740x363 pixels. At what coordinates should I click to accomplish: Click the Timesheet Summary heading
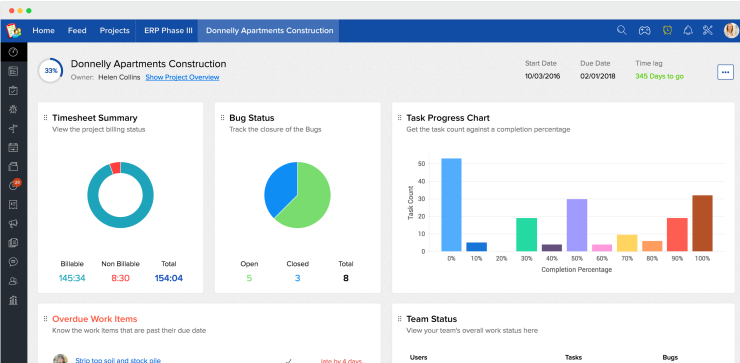(x=95, y=118)
